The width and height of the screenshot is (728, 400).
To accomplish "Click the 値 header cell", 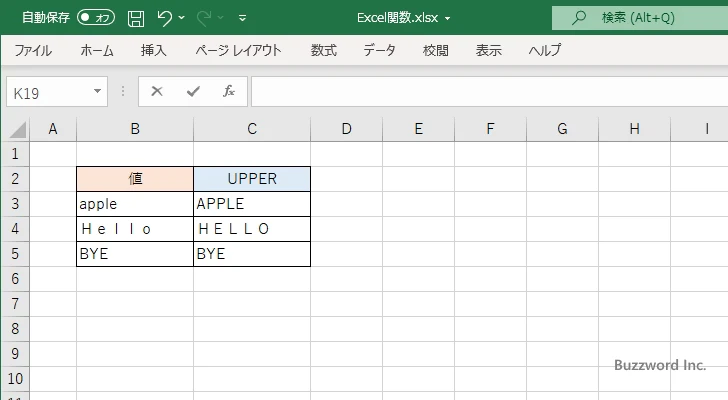I will [135, 179].
